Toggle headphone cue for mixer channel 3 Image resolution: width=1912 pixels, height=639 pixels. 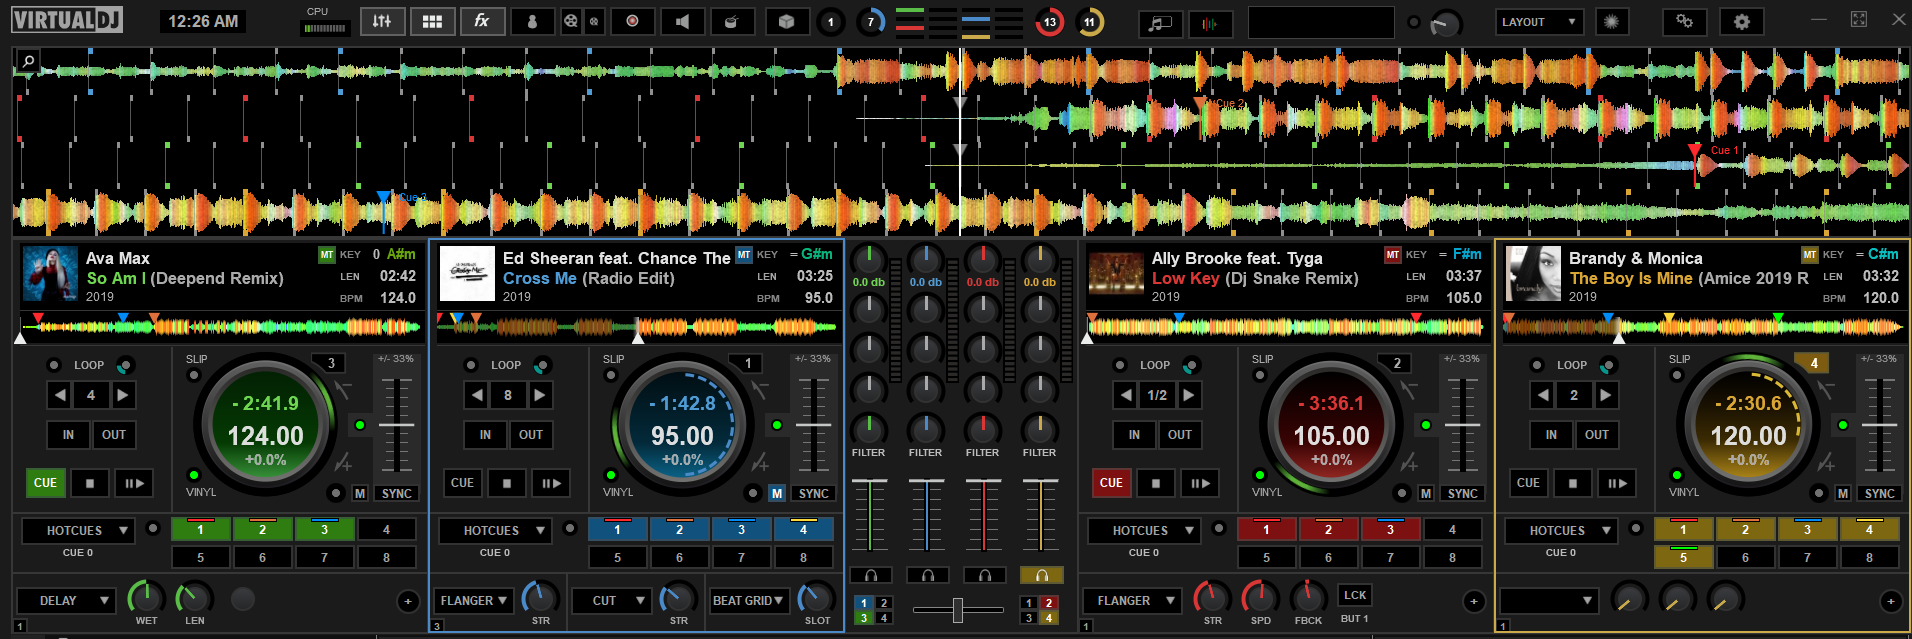985,575
